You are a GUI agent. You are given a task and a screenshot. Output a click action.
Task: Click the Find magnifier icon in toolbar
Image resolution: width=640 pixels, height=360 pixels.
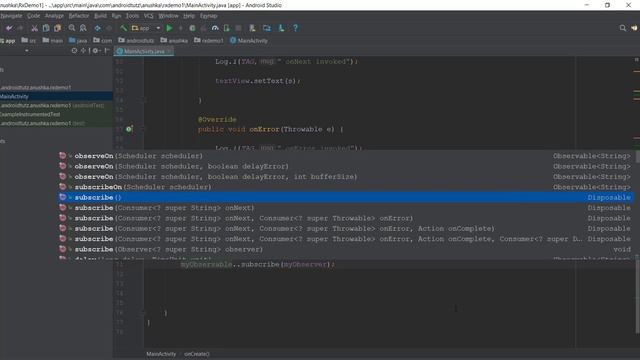click(72, 28)
